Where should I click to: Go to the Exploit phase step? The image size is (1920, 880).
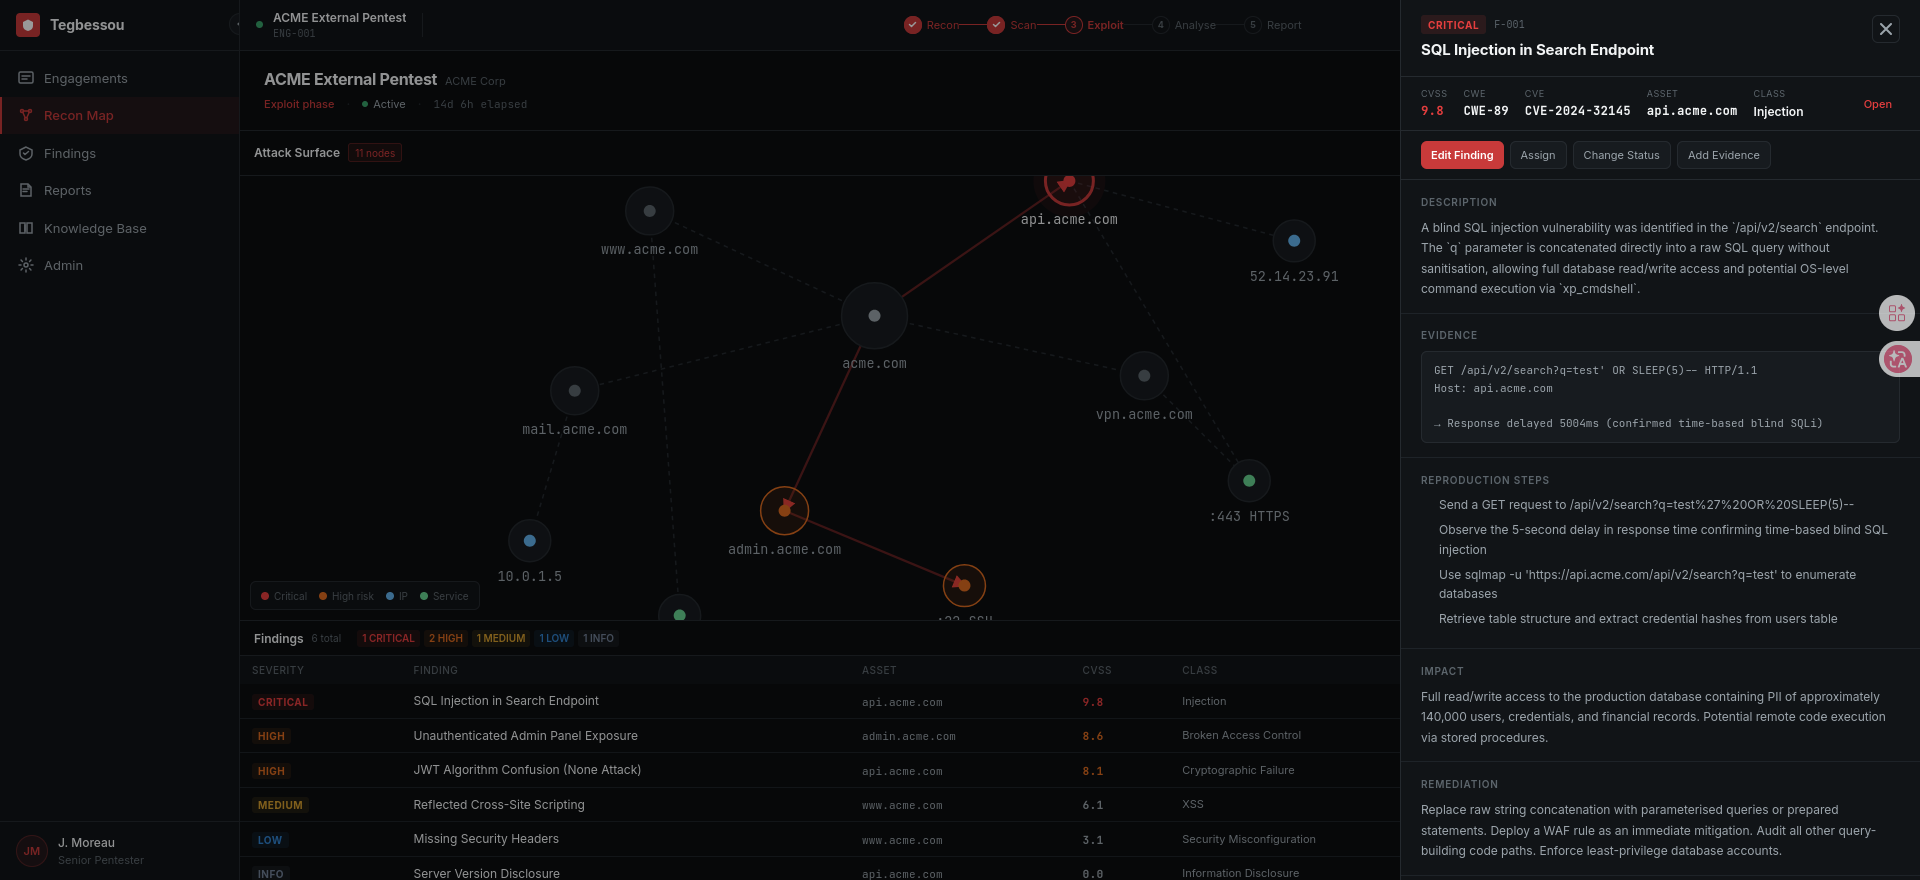click(1094, 25)
